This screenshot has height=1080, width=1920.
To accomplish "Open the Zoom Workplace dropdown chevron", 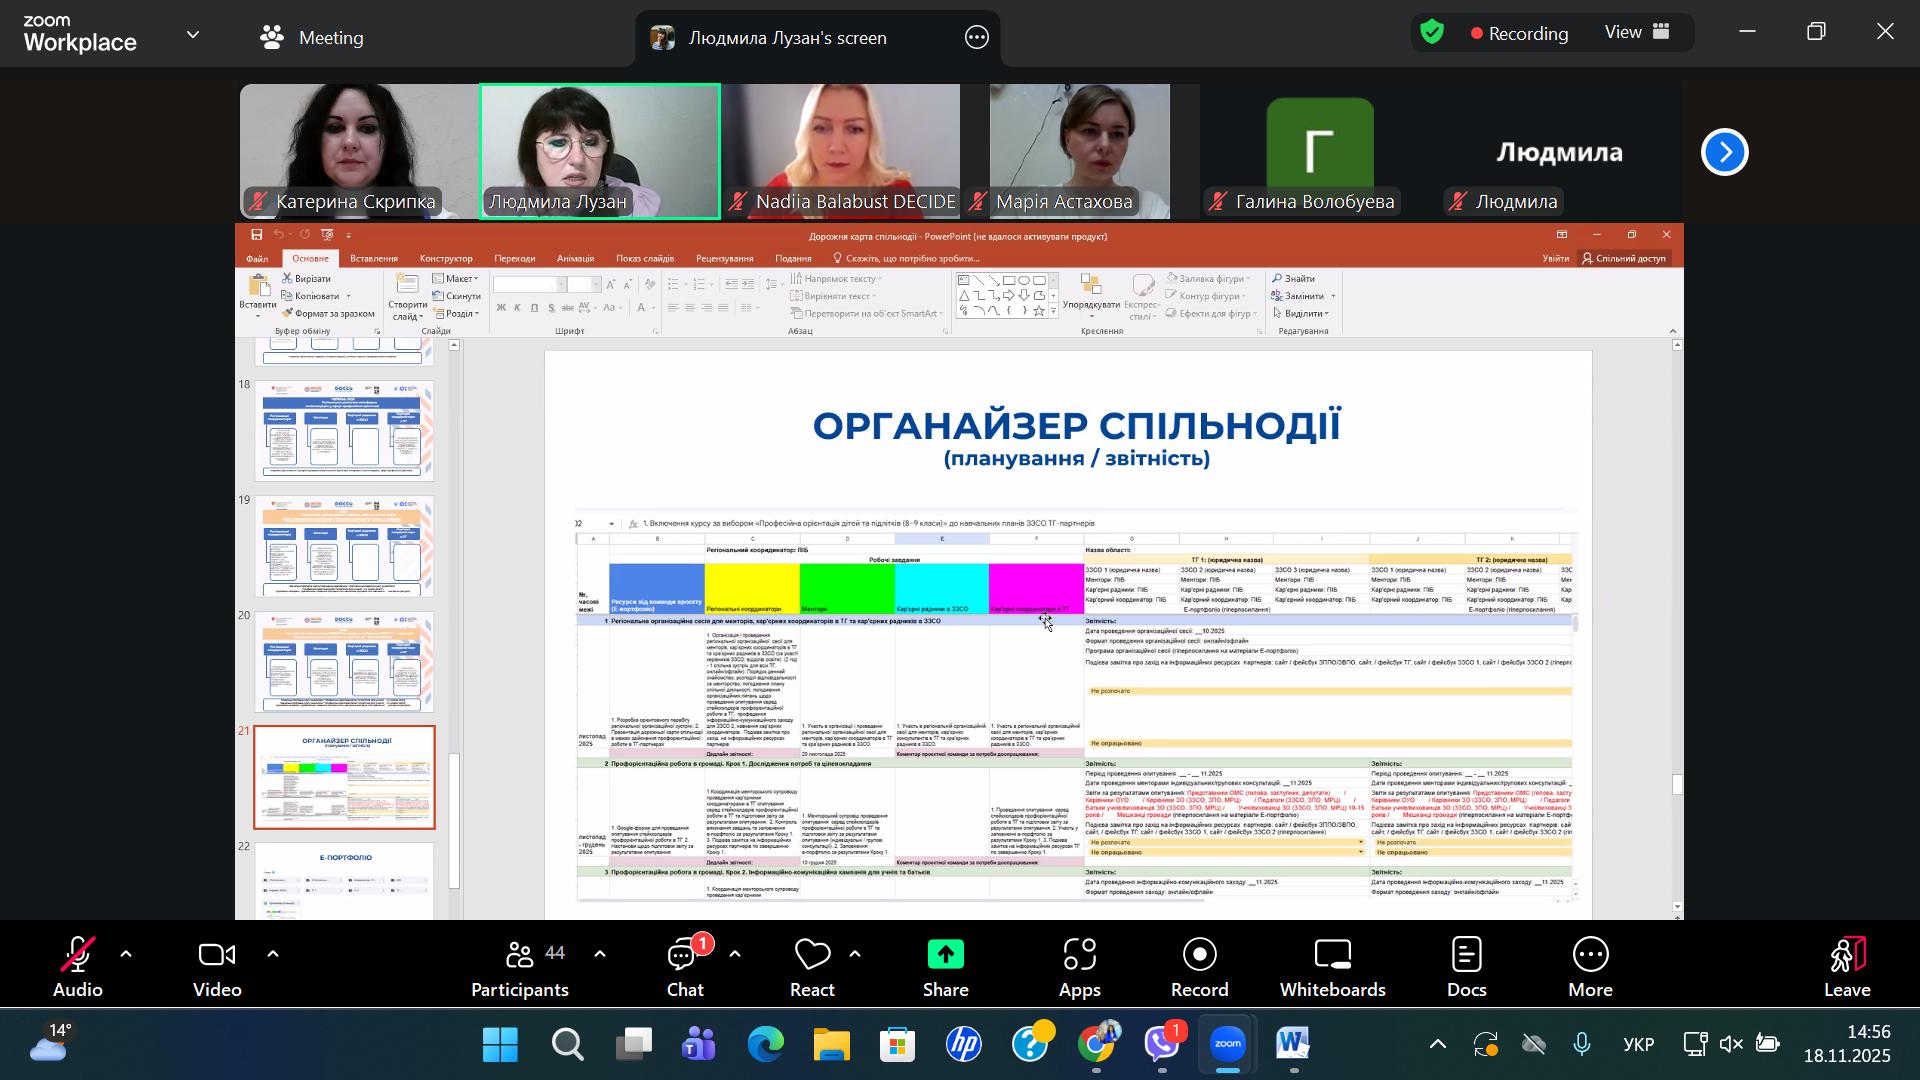I will (193, 34).
